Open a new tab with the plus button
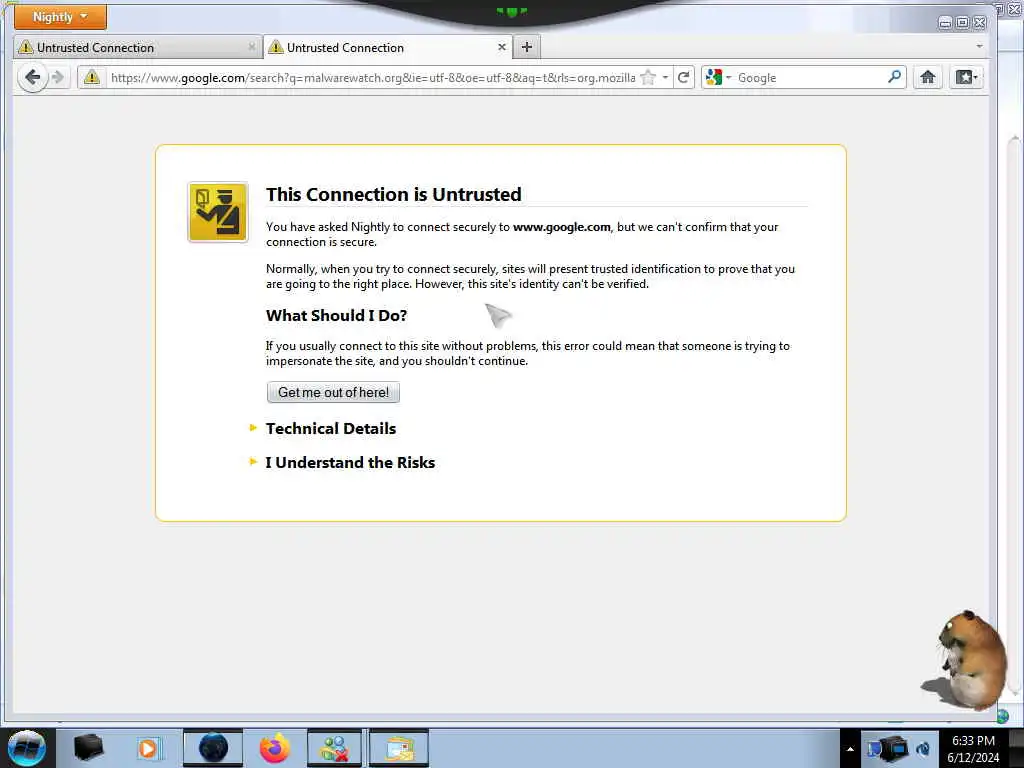The height and width of the screenshot is (768, 1024). (x=527, y=47)
